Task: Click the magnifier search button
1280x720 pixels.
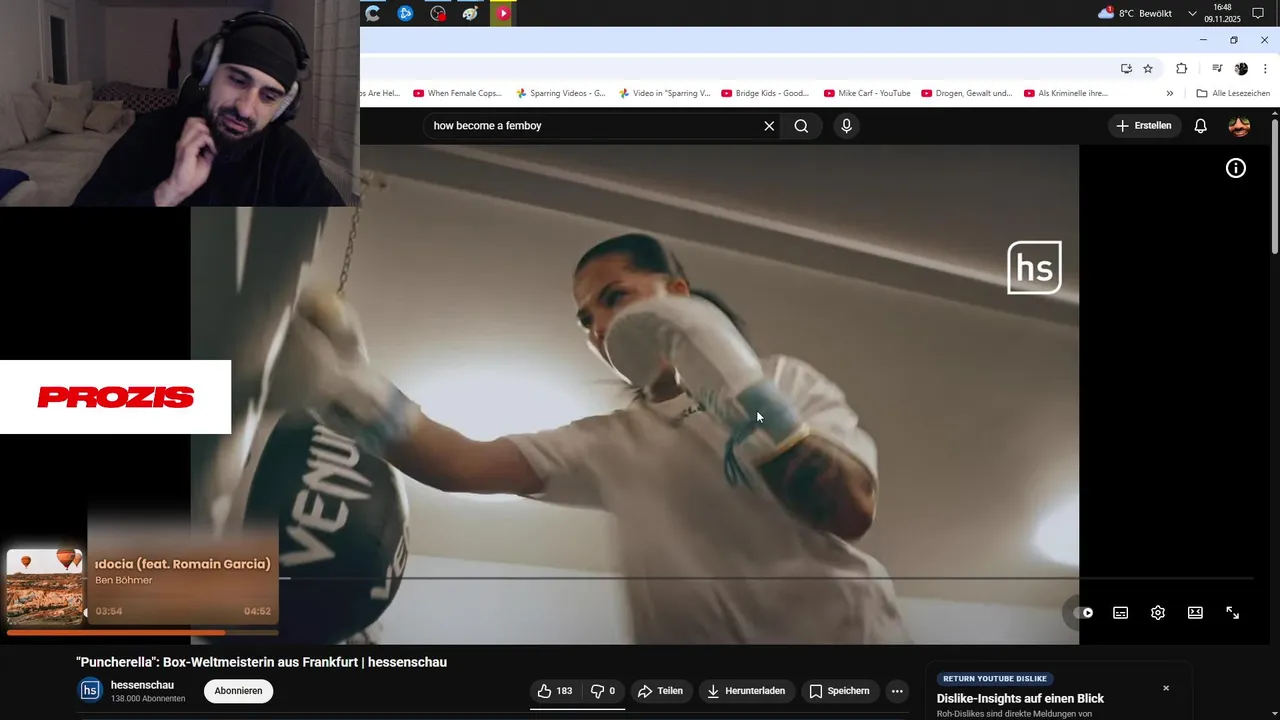Action: click(x=801, y=126)
